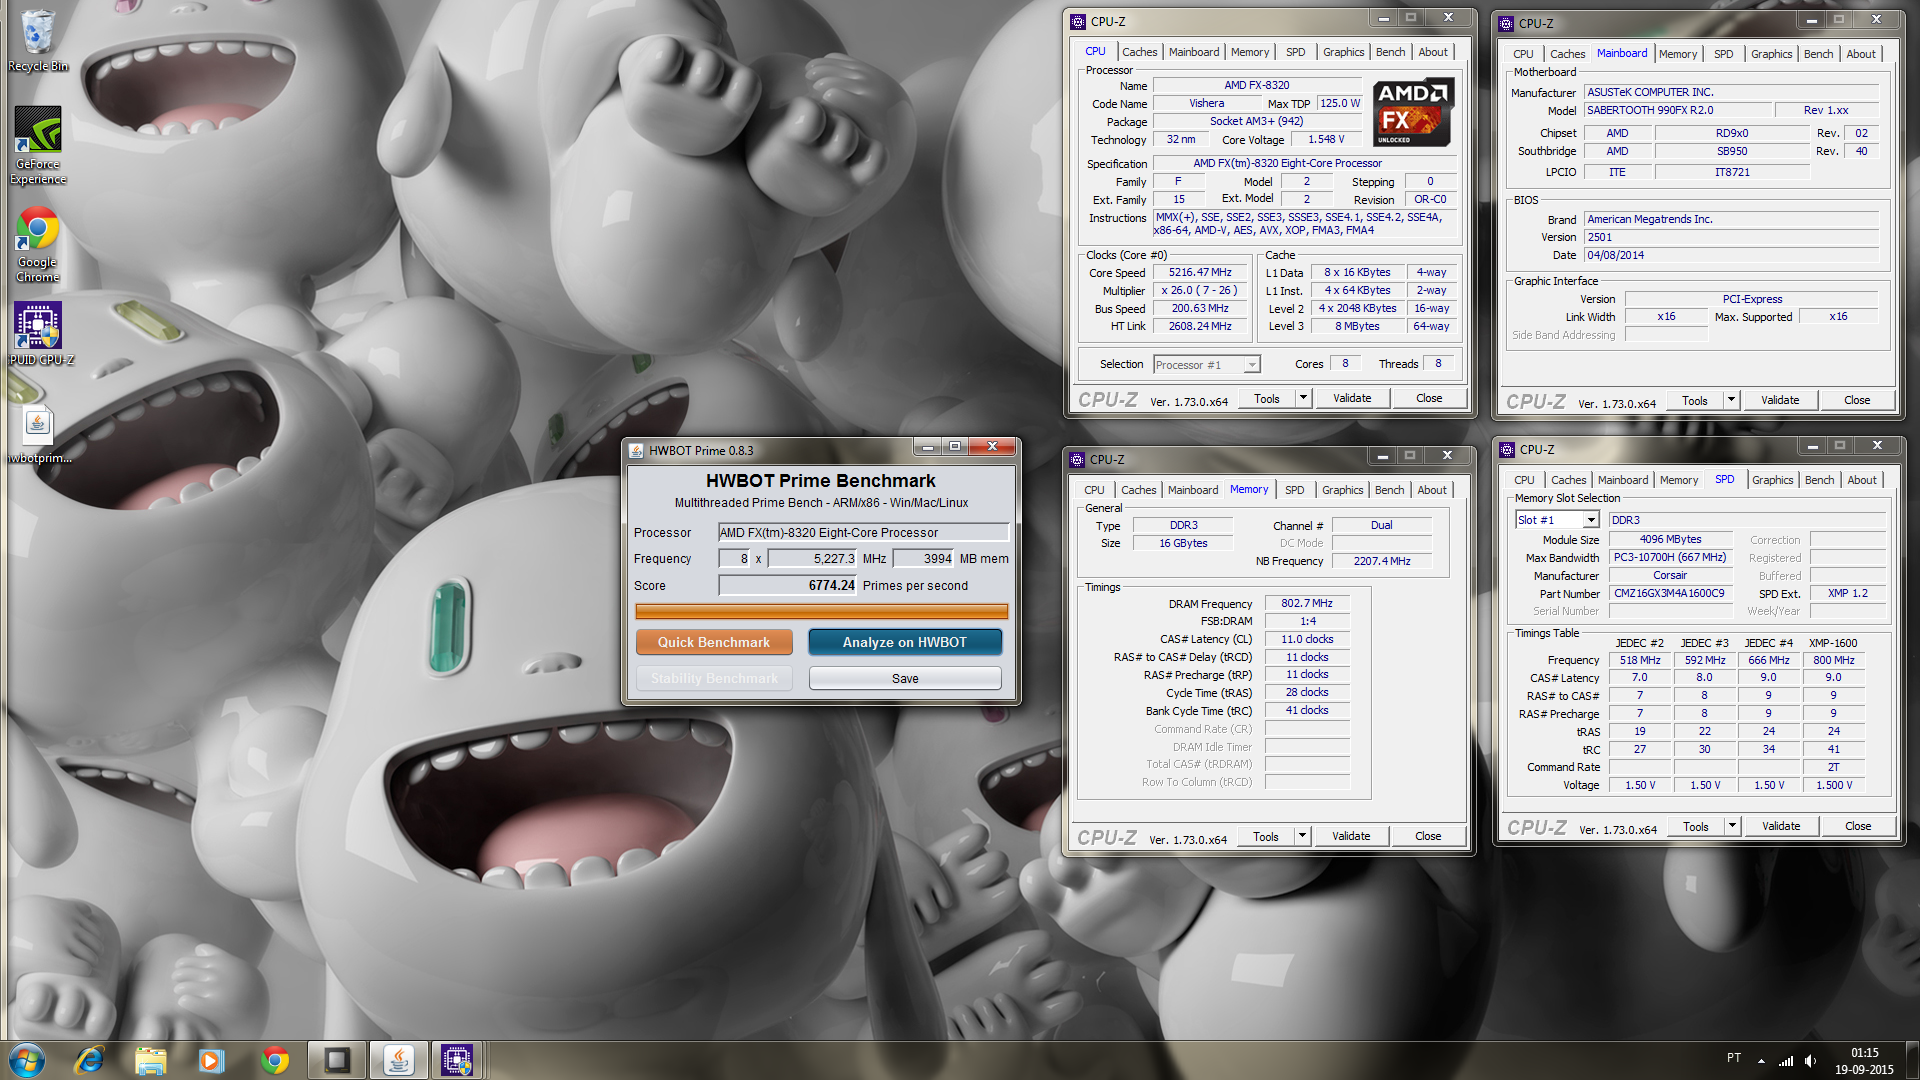The height and width of the screenshot is (1080, 1920).
Task: Open Graphics tab in Mainboard window
Action: [x=1771, y=54]
